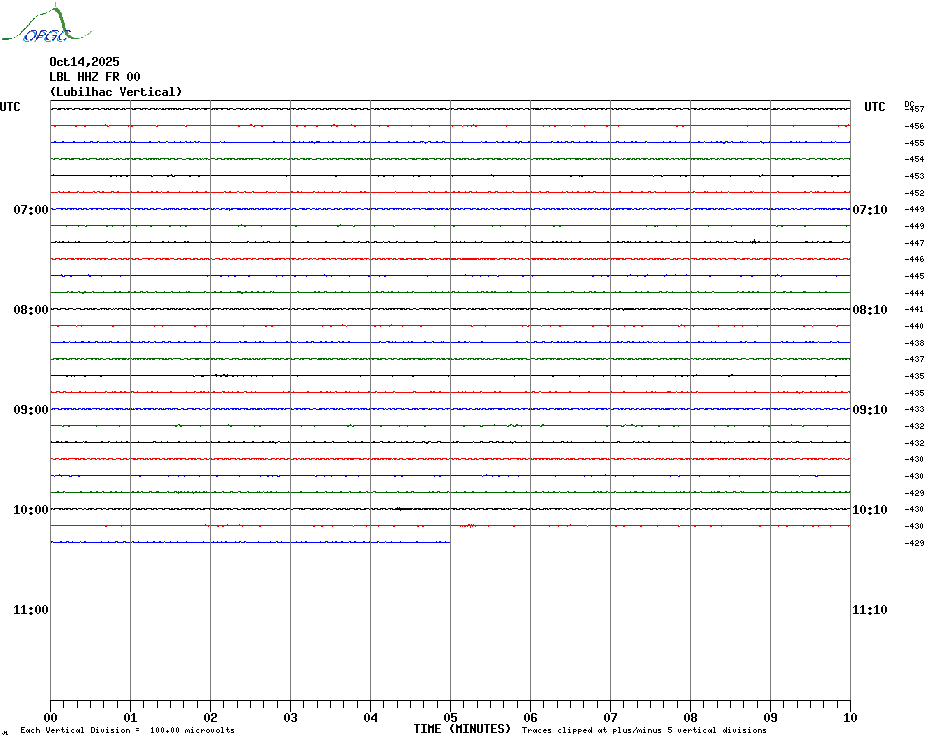930x744 pixels.
Task: Click the DC offset value -447
Action: (915, 243)
